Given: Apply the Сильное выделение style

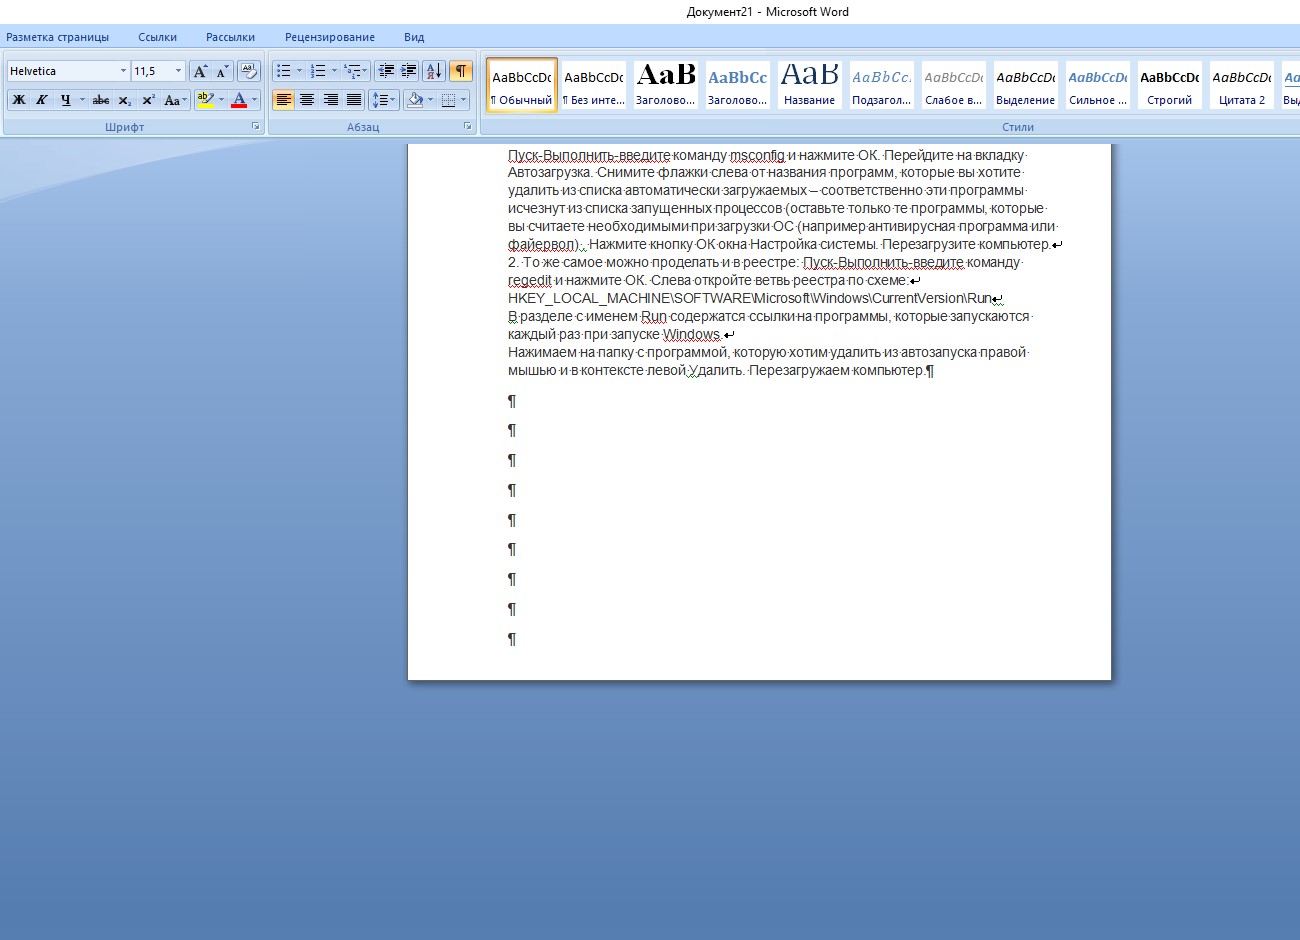Looking at the screenshot, I should 1098,85.
